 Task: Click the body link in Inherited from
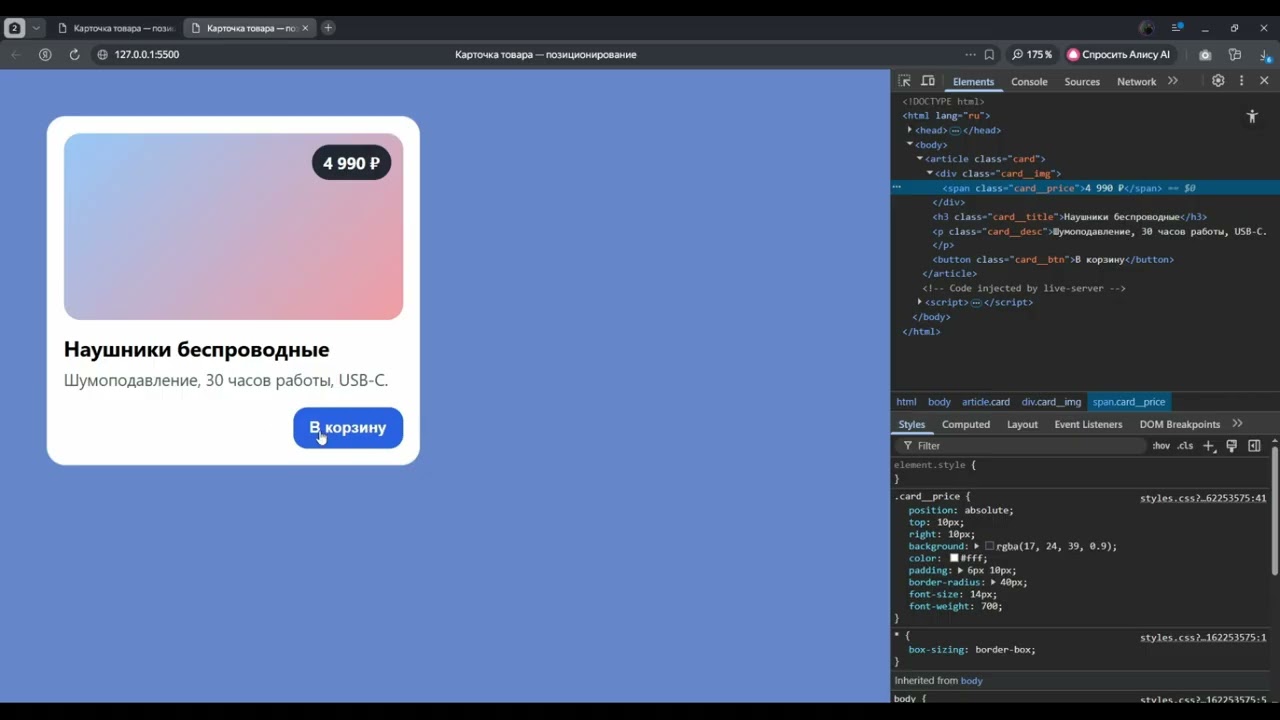tap(971, 680)
